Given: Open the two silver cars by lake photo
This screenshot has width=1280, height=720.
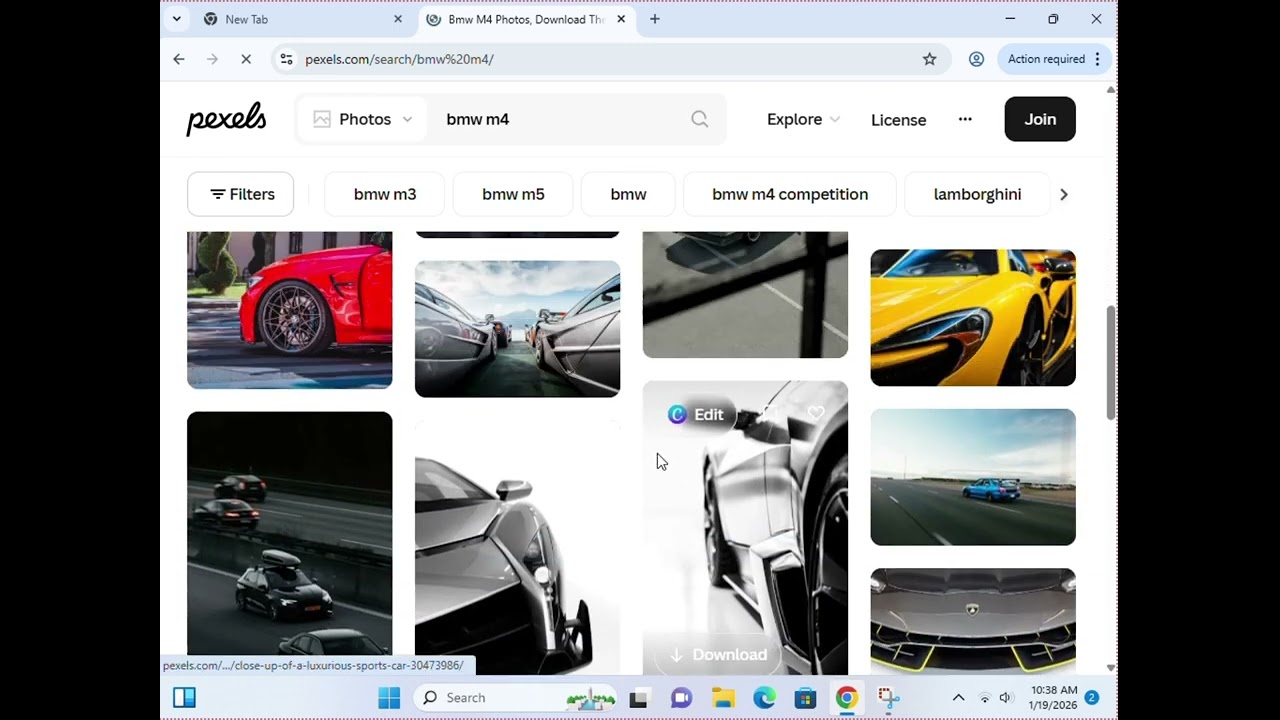Looking at the screenshot, I should pos(517,329).
